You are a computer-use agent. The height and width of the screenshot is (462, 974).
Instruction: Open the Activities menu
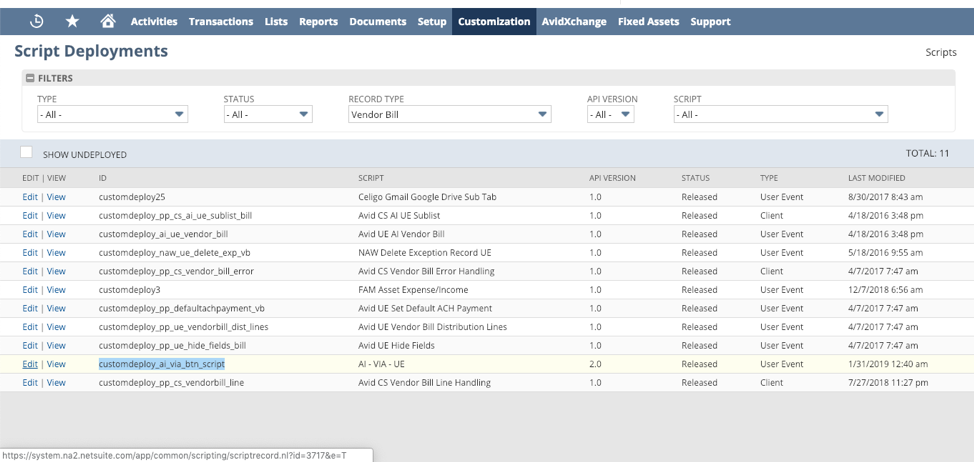click(x=154, y=21)
